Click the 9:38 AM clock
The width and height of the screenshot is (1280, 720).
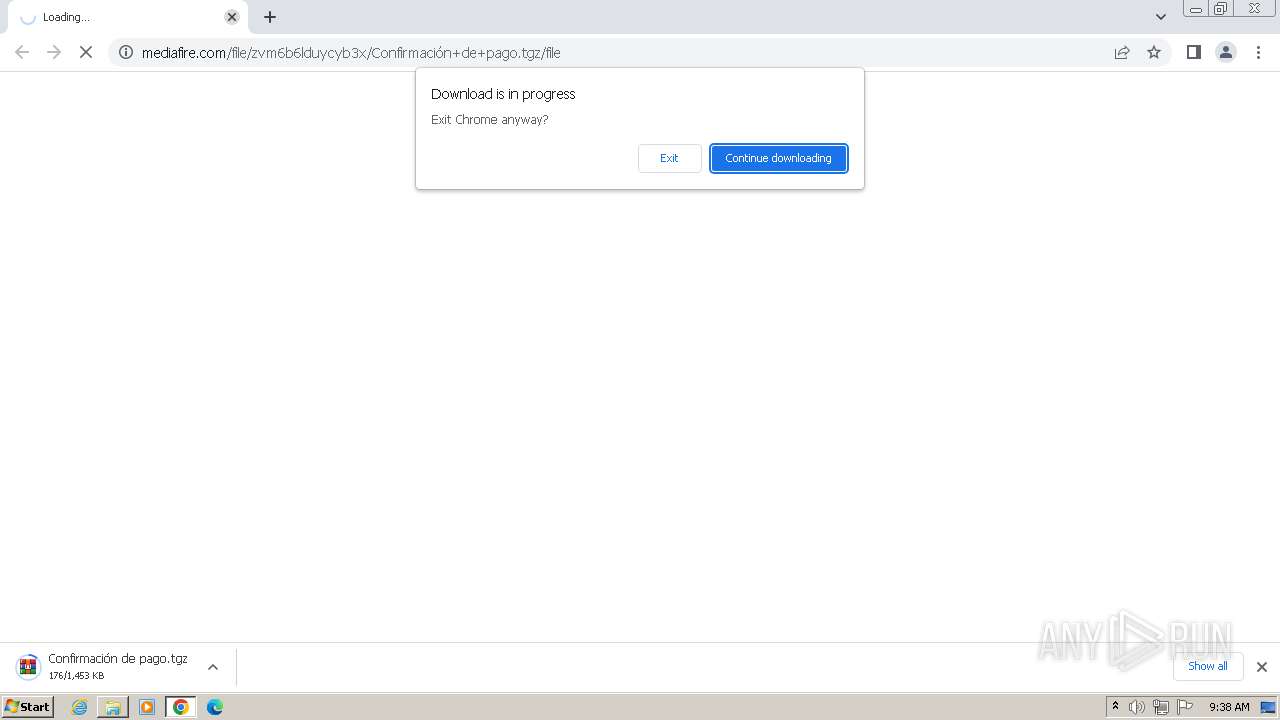[x=1229, y=707]
